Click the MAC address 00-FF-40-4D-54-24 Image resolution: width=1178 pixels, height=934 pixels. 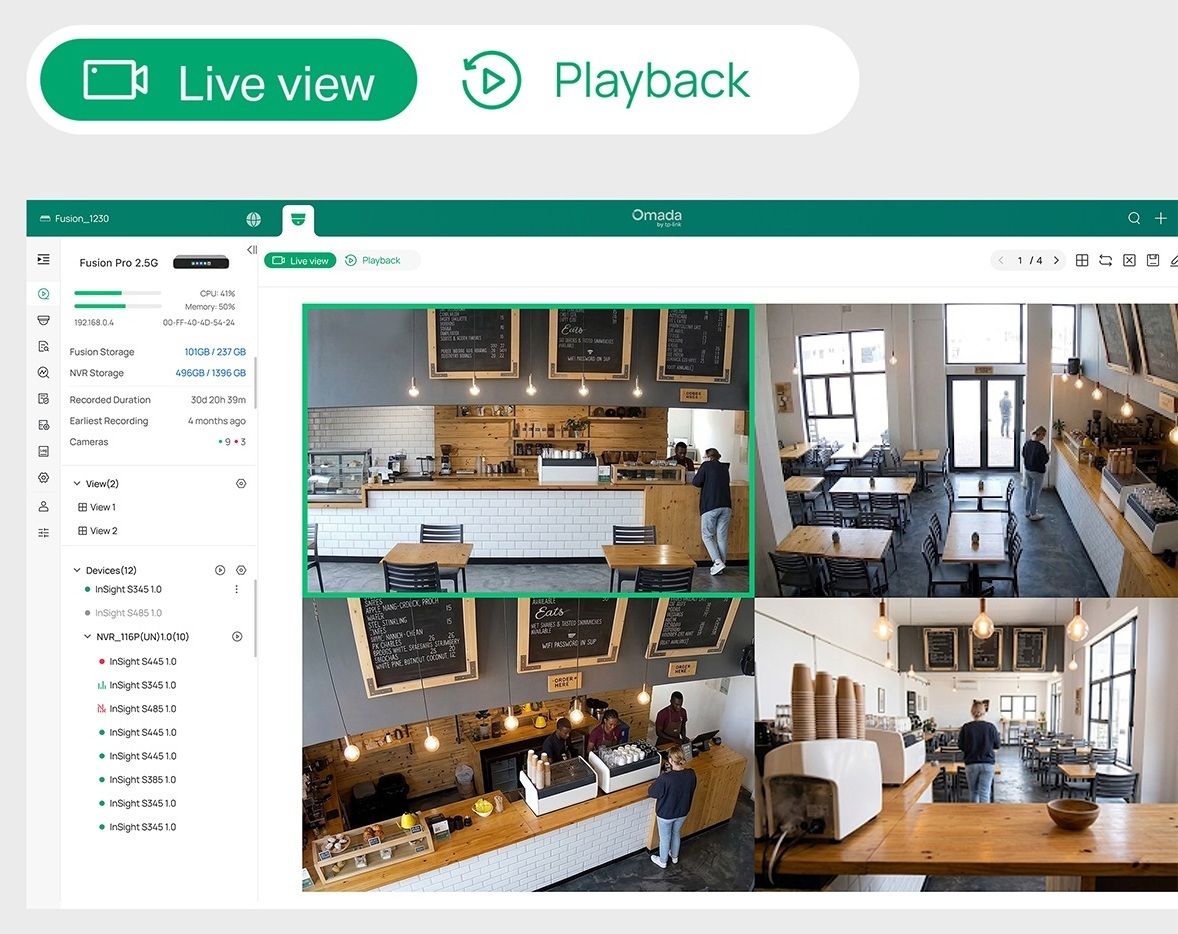point(199,322)
